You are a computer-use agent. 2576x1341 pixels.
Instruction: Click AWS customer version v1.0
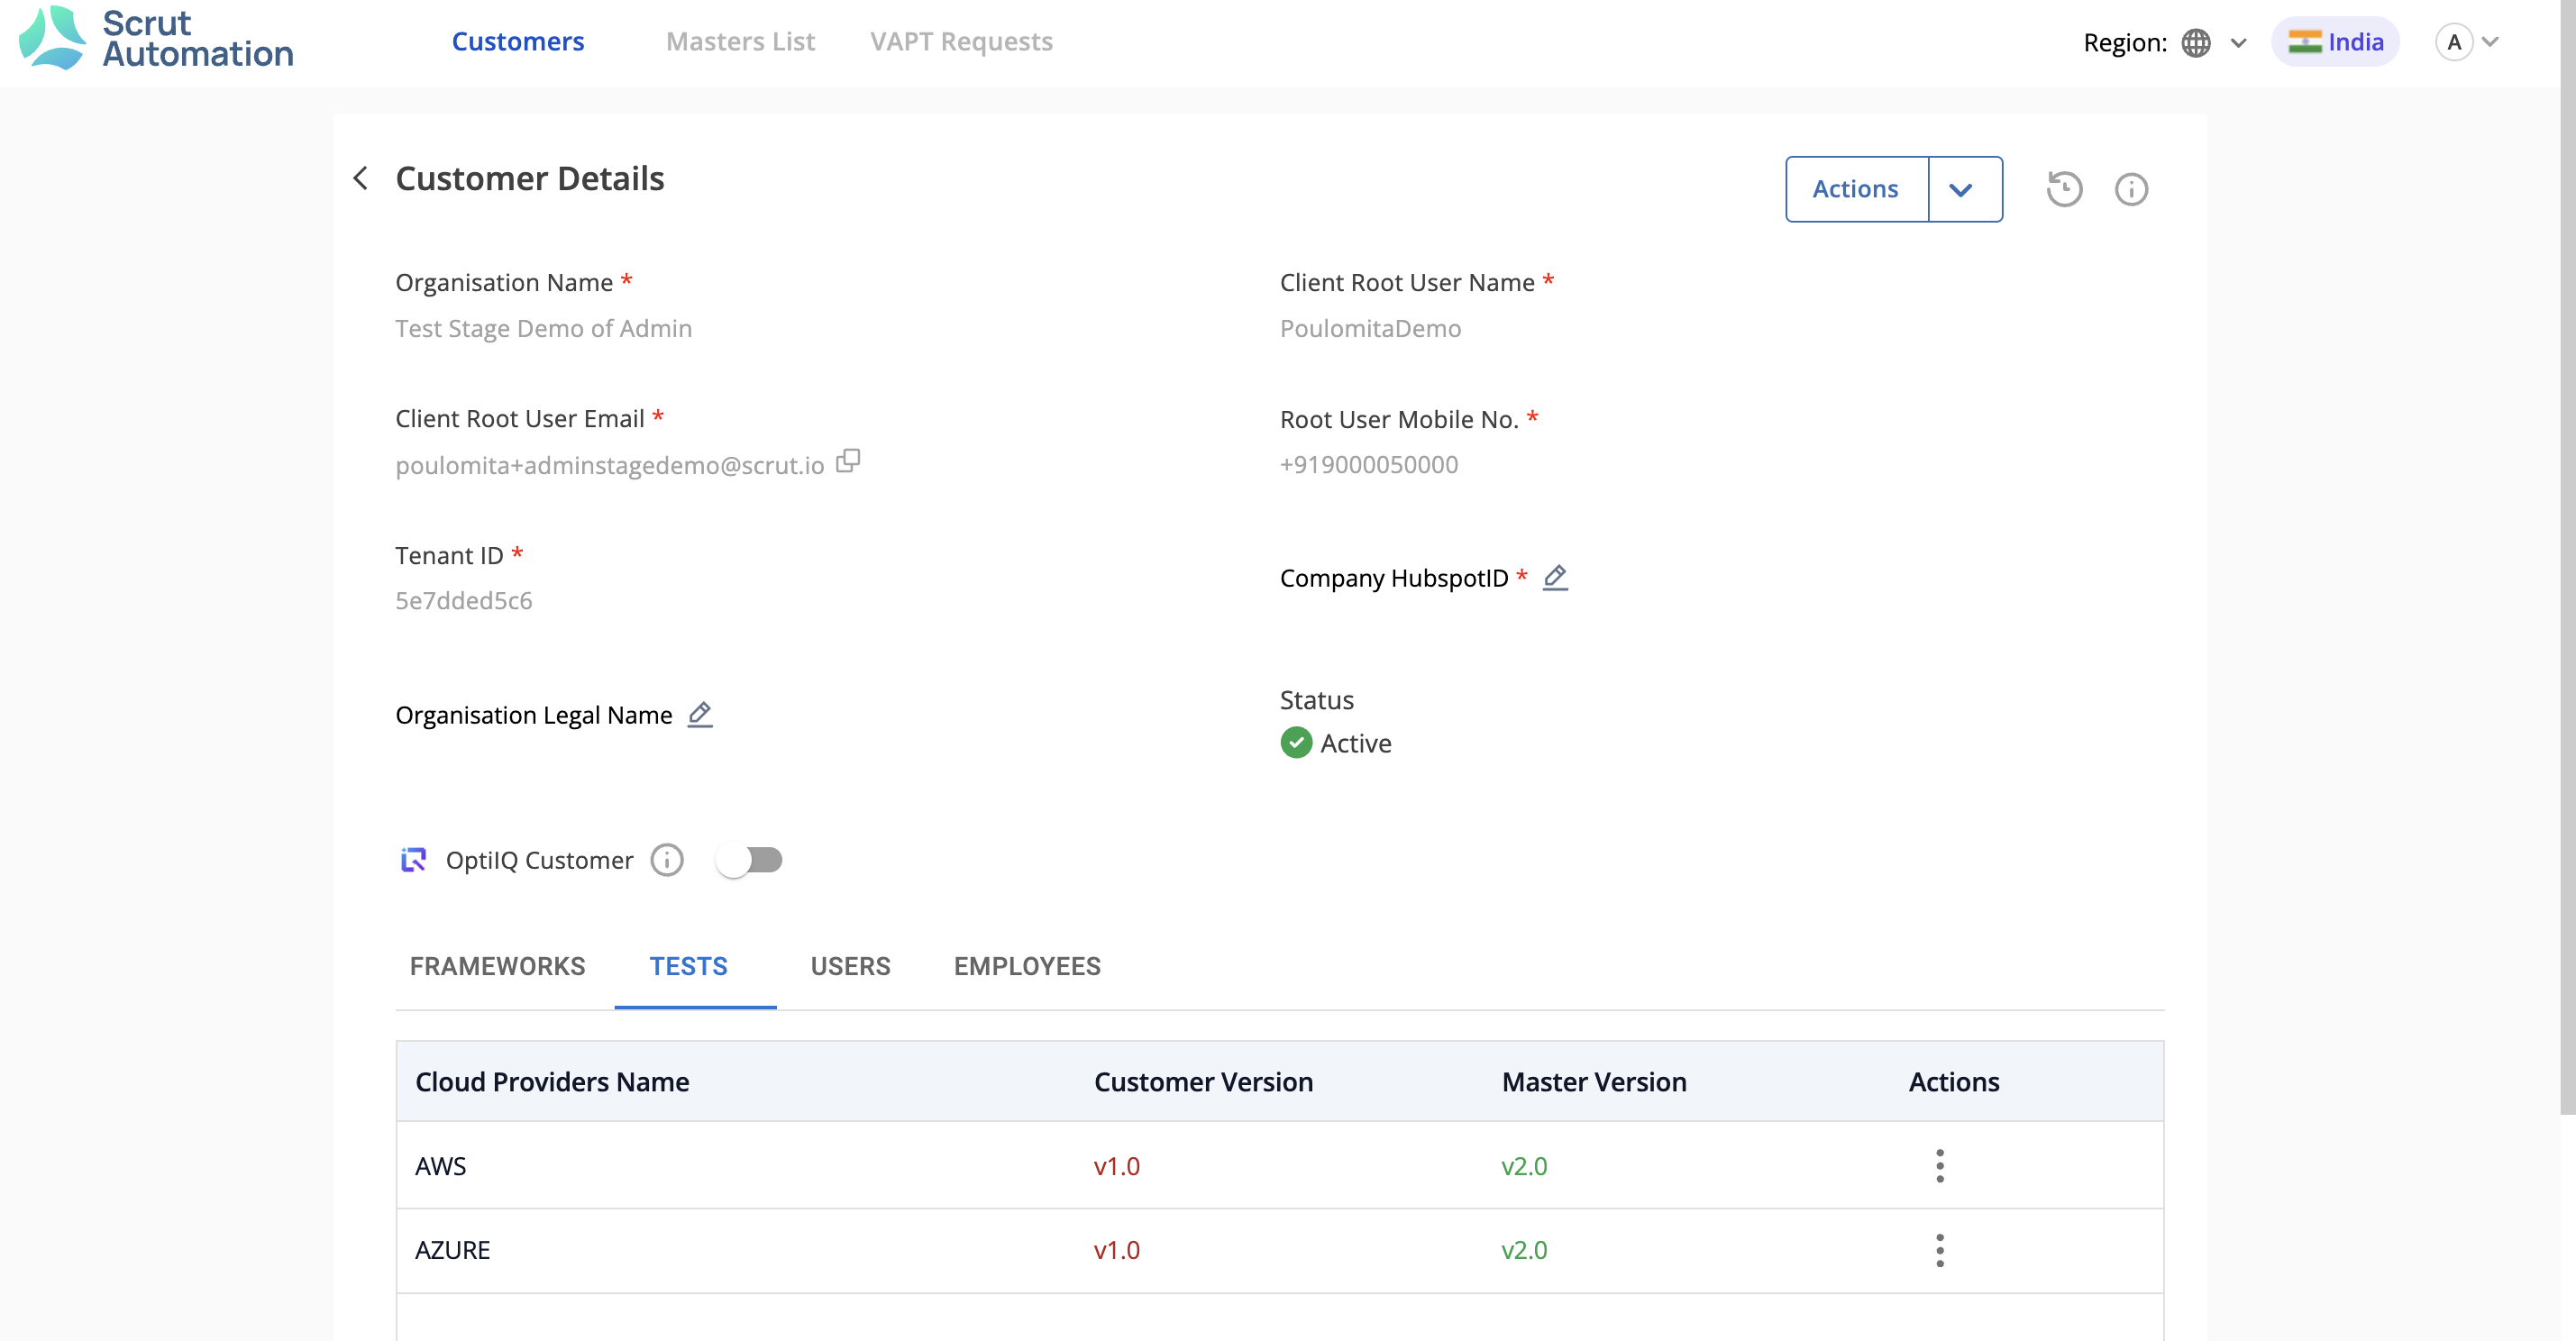(1116, 1166)
